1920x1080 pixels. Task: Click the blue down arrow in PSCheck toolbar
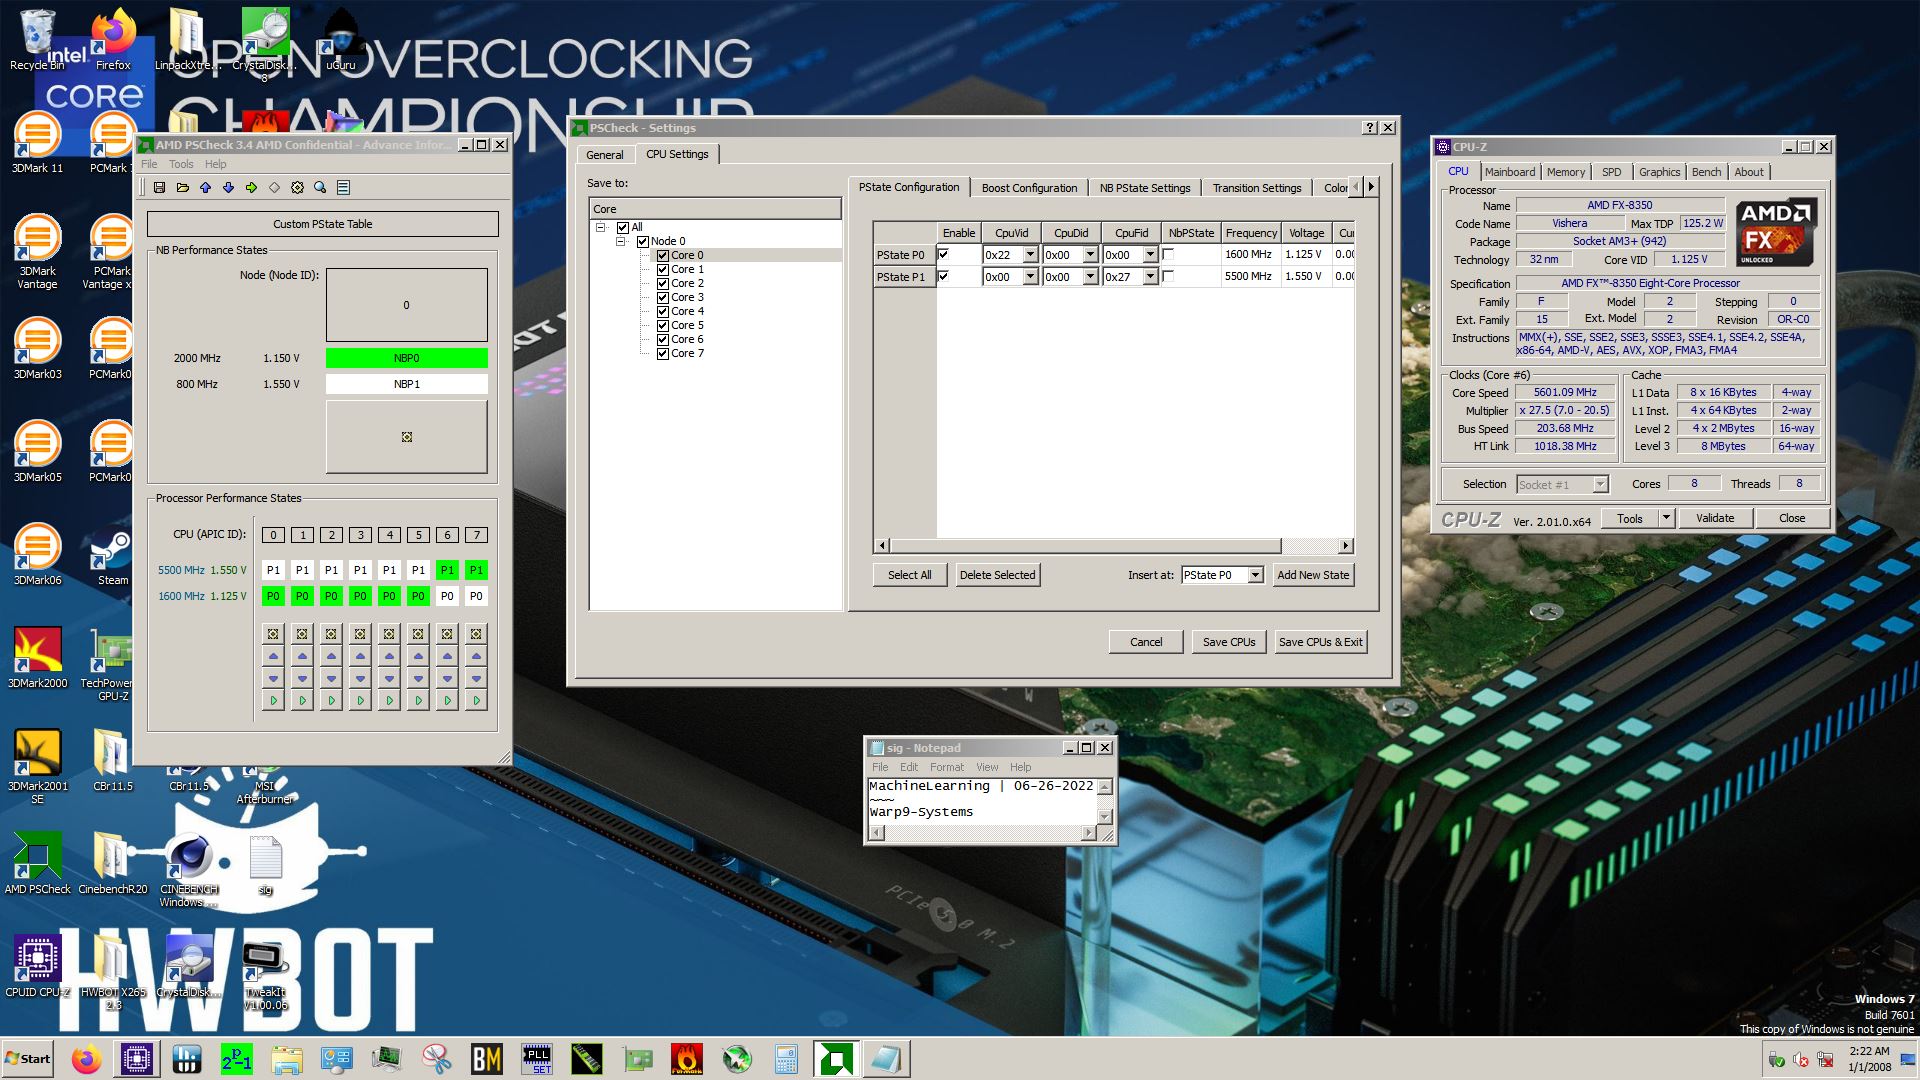pyautogui.click(x=228, y=187)
